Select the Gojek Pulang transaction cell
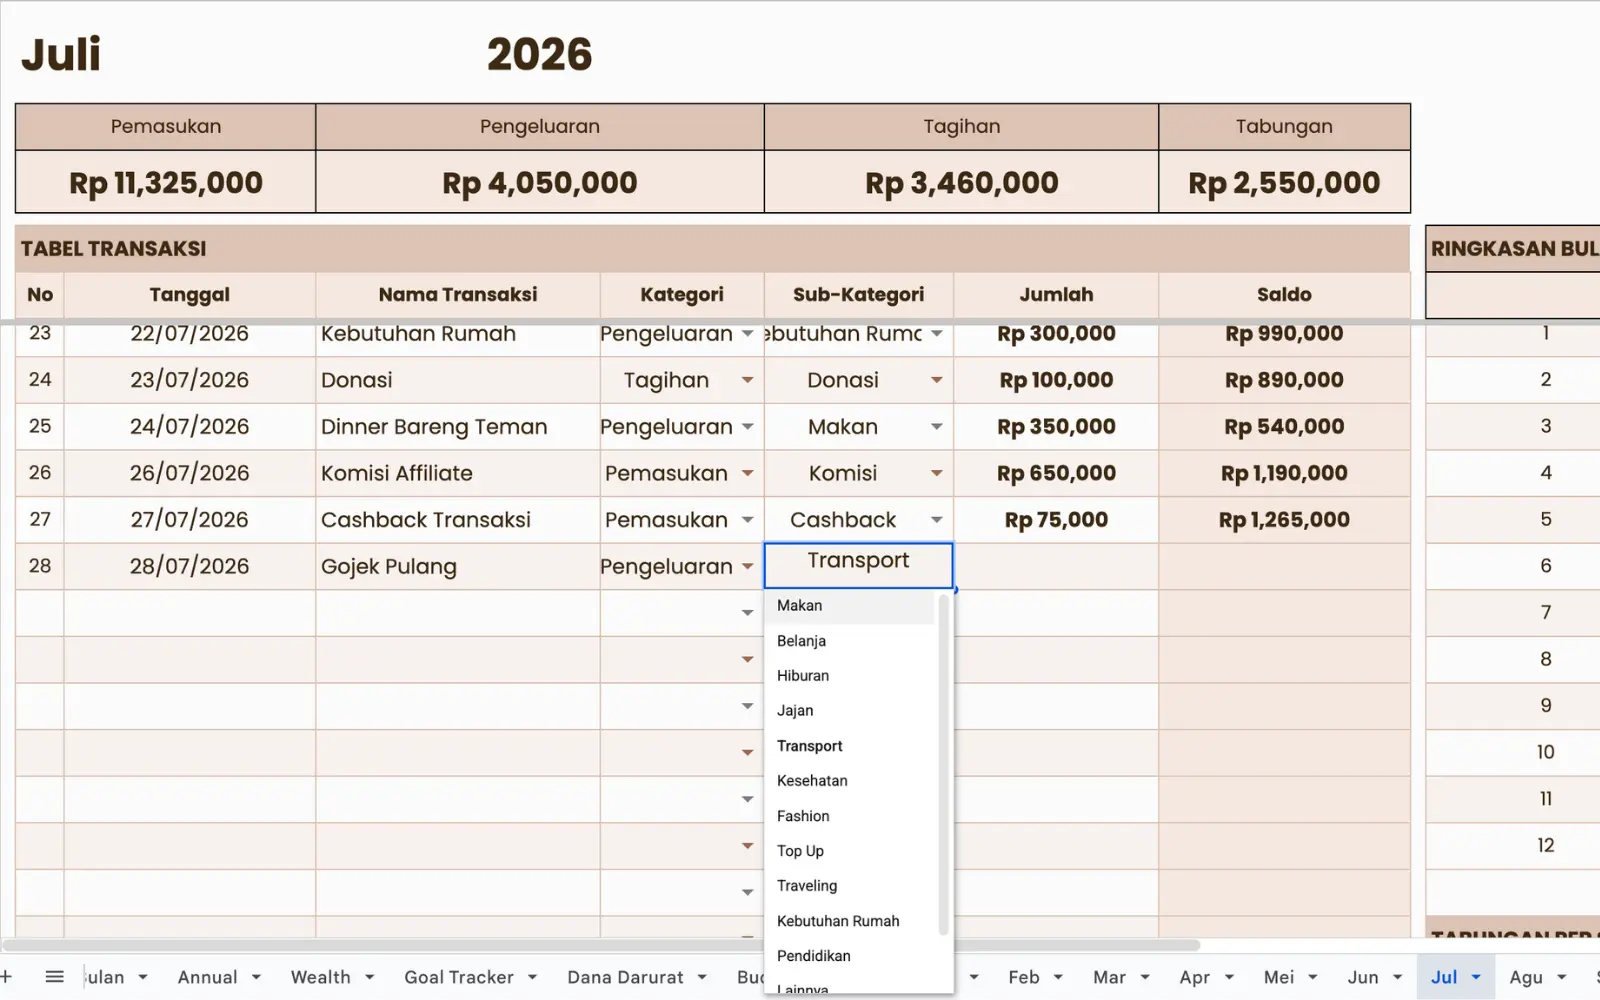This screenshot has height=1000, width=1600. pyautogui.click(x=458, y=567)
